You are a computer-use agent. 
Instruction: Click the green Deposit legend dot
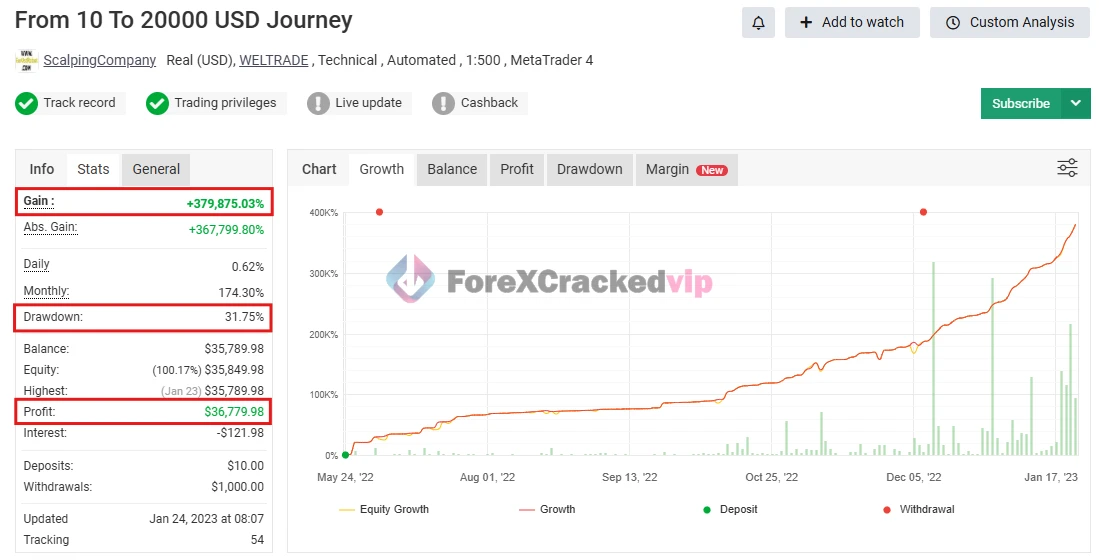tap(707, 509)
